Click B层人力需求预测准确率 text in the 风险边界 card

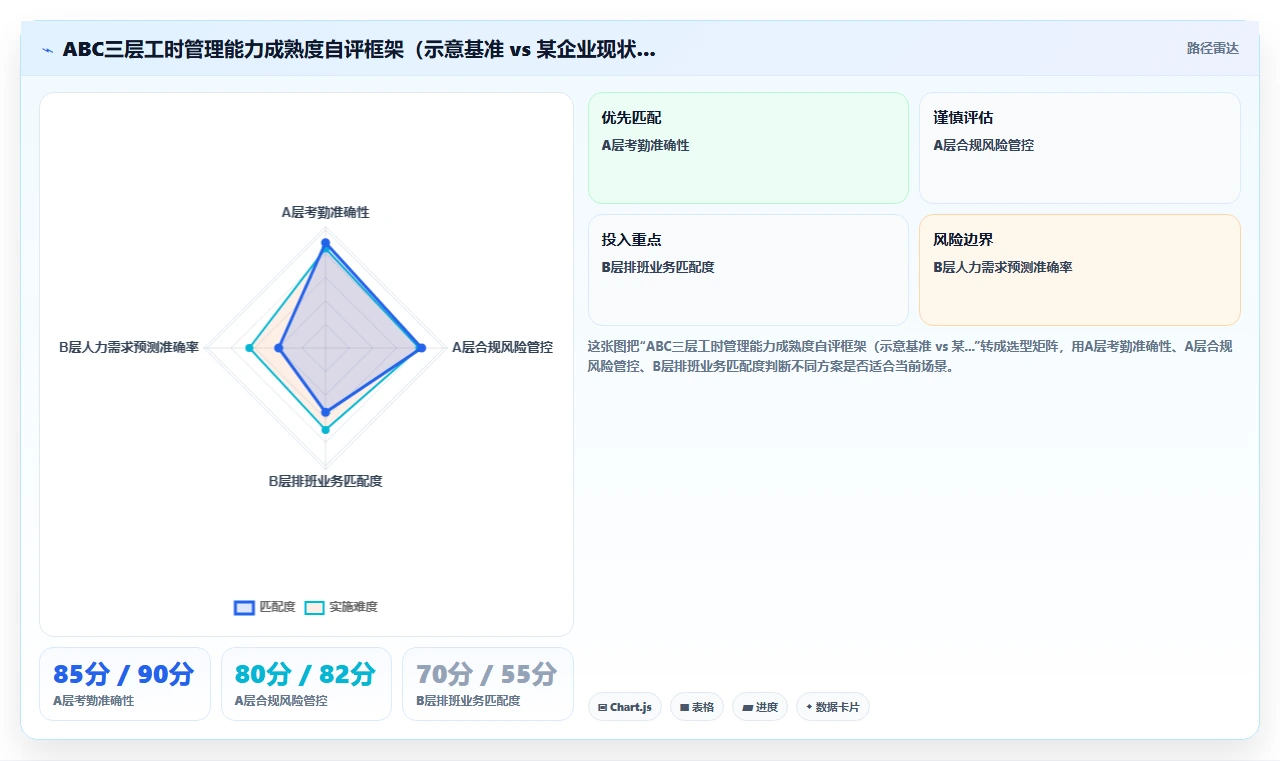[x=1002, y=267]
